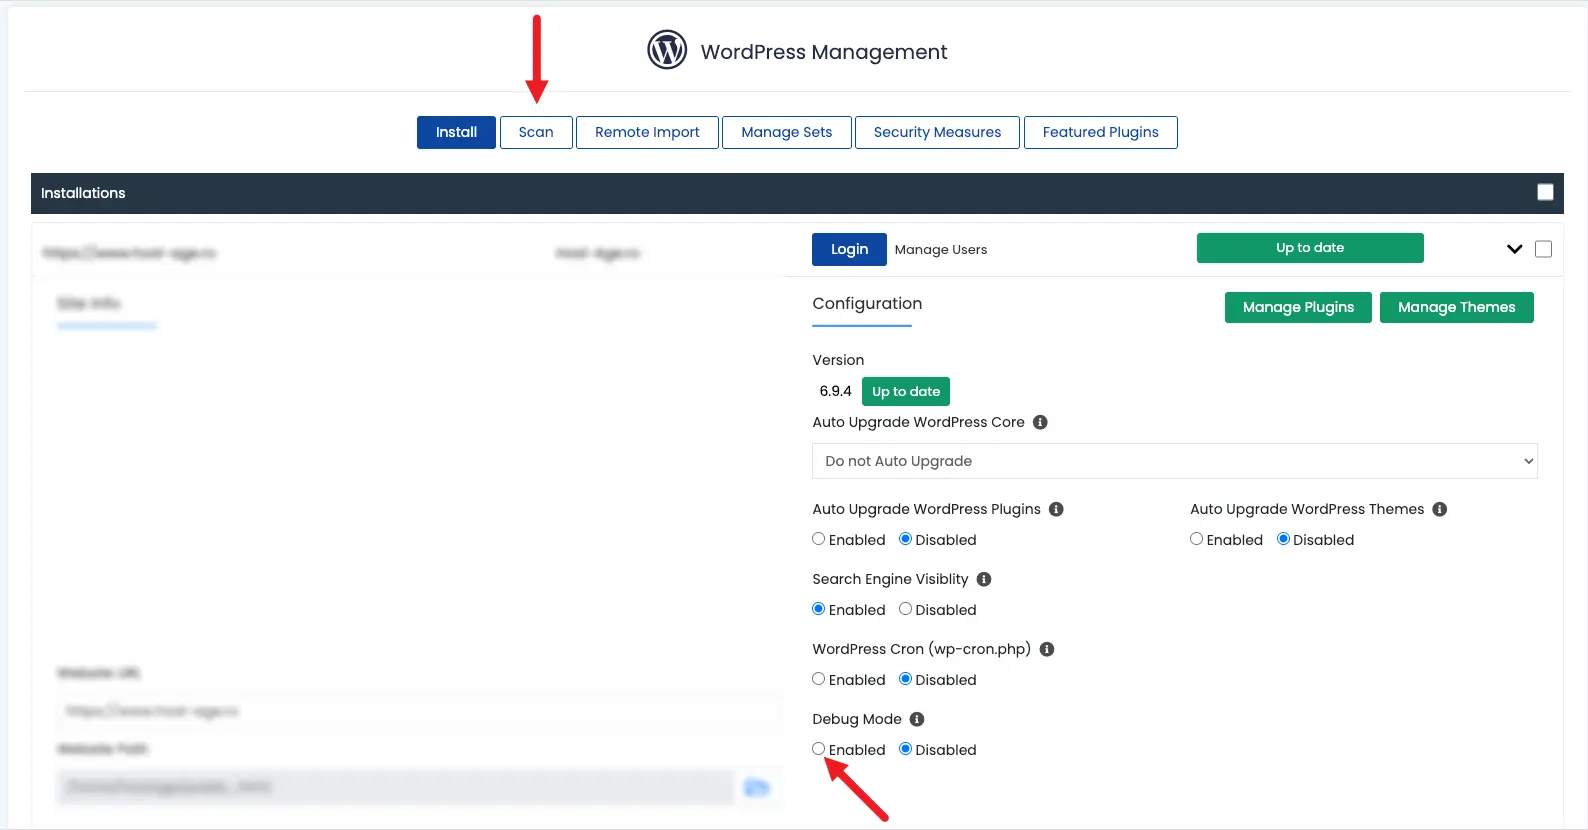Click the blue Login button
The height and width of the screenshot is (830, 1588).
pyautogui.click(x=849, y=249)
